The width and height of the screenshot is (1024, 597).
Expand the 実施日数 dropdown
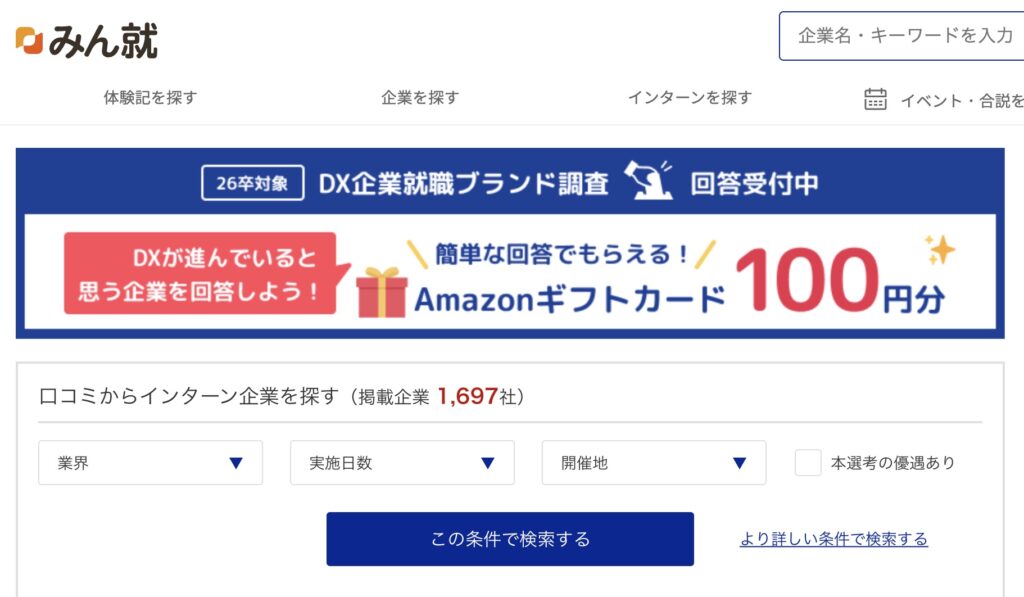click(x=402, y=463)
